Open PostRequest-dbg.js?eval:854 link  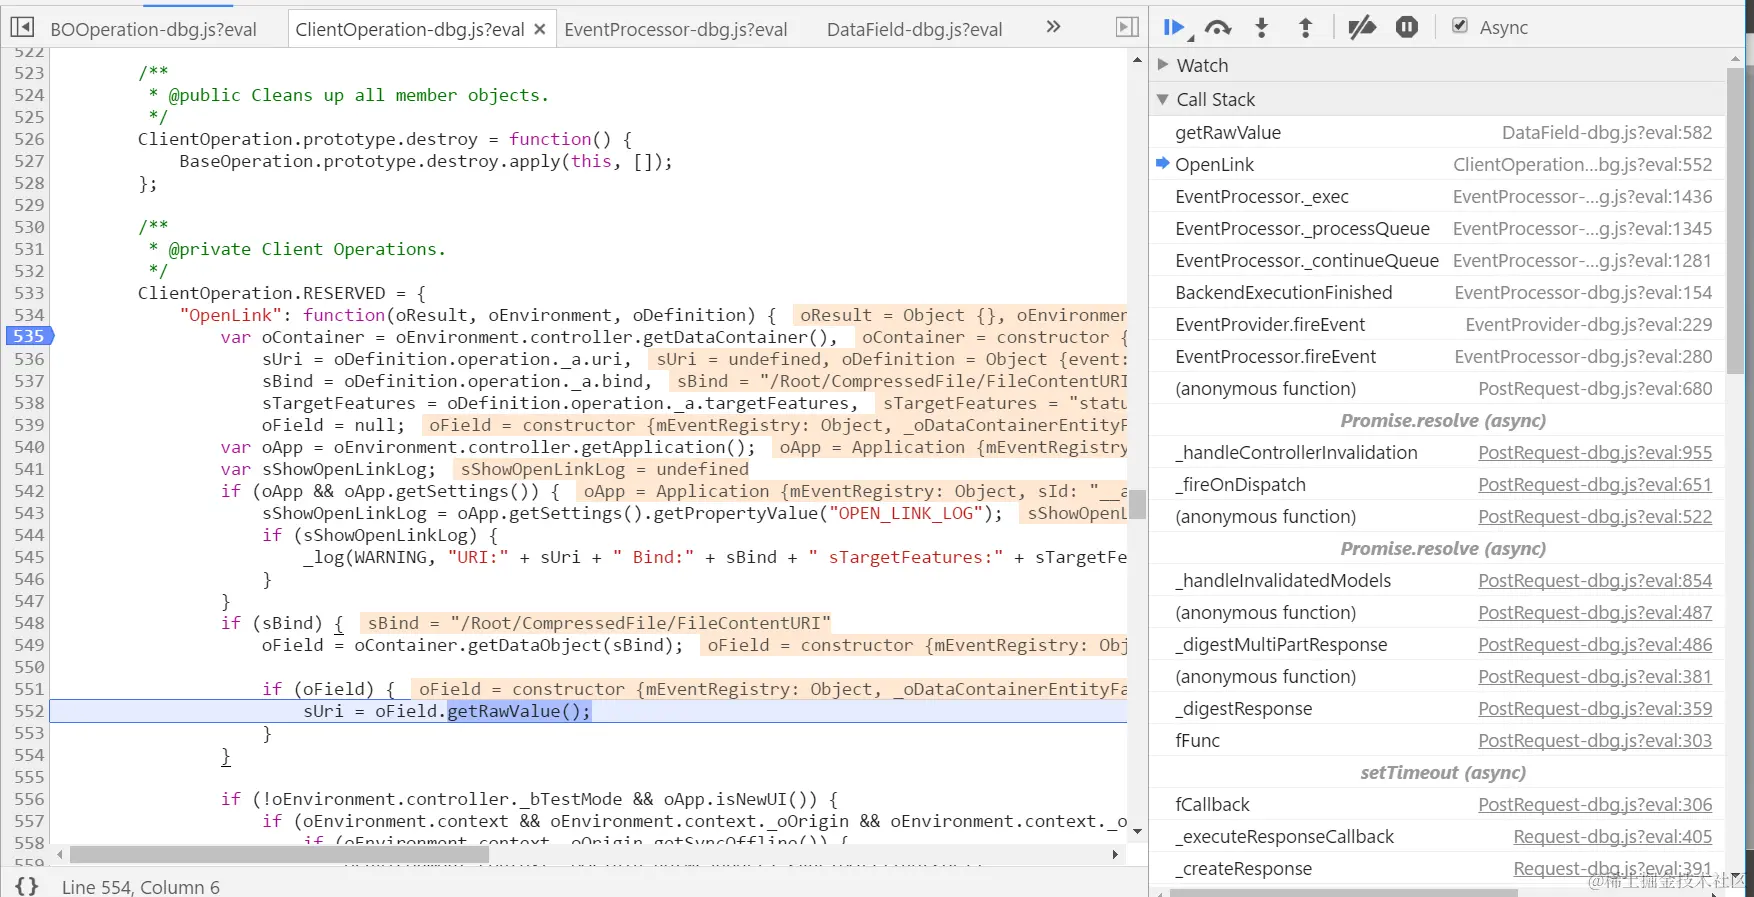[1595, 581]
